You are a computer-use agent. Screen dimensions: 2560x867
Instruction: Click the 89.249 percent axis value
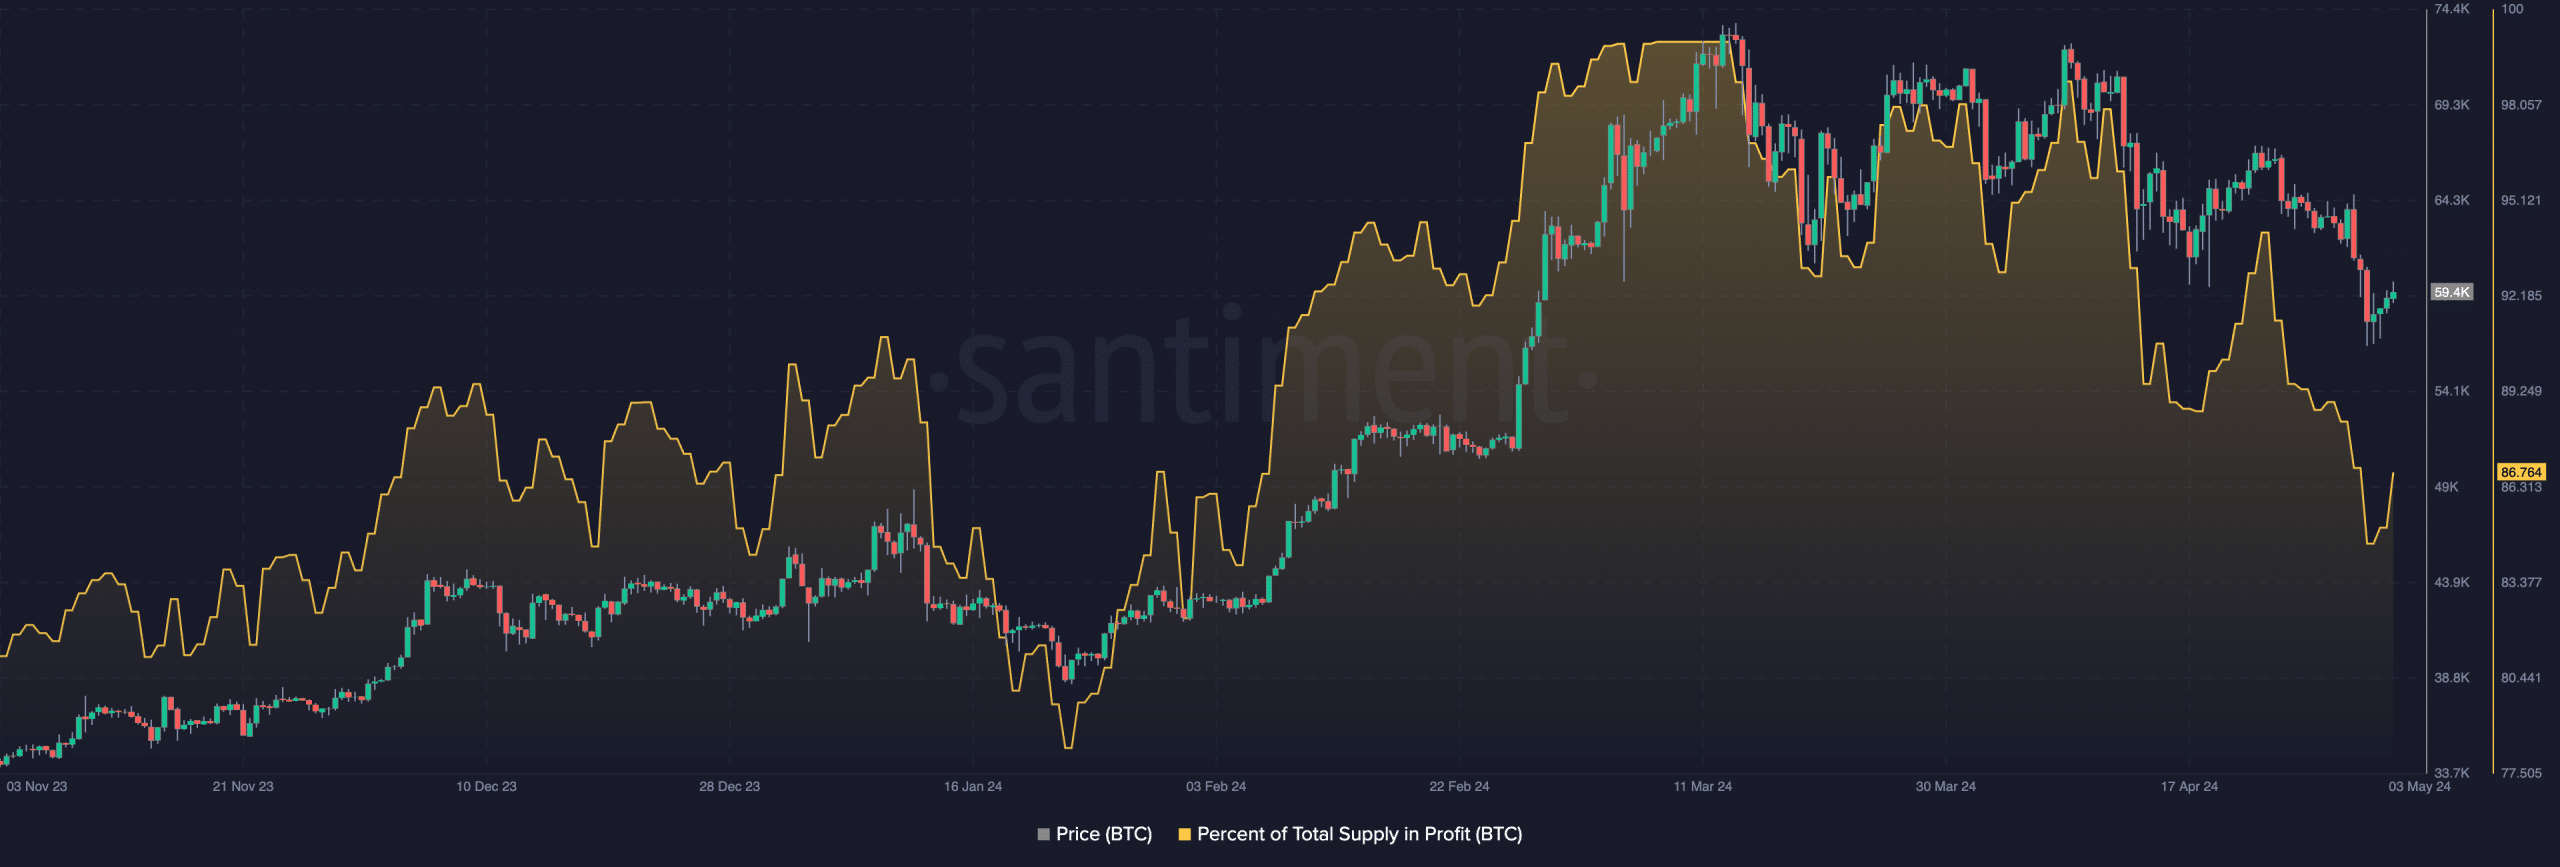[2521, 391]
